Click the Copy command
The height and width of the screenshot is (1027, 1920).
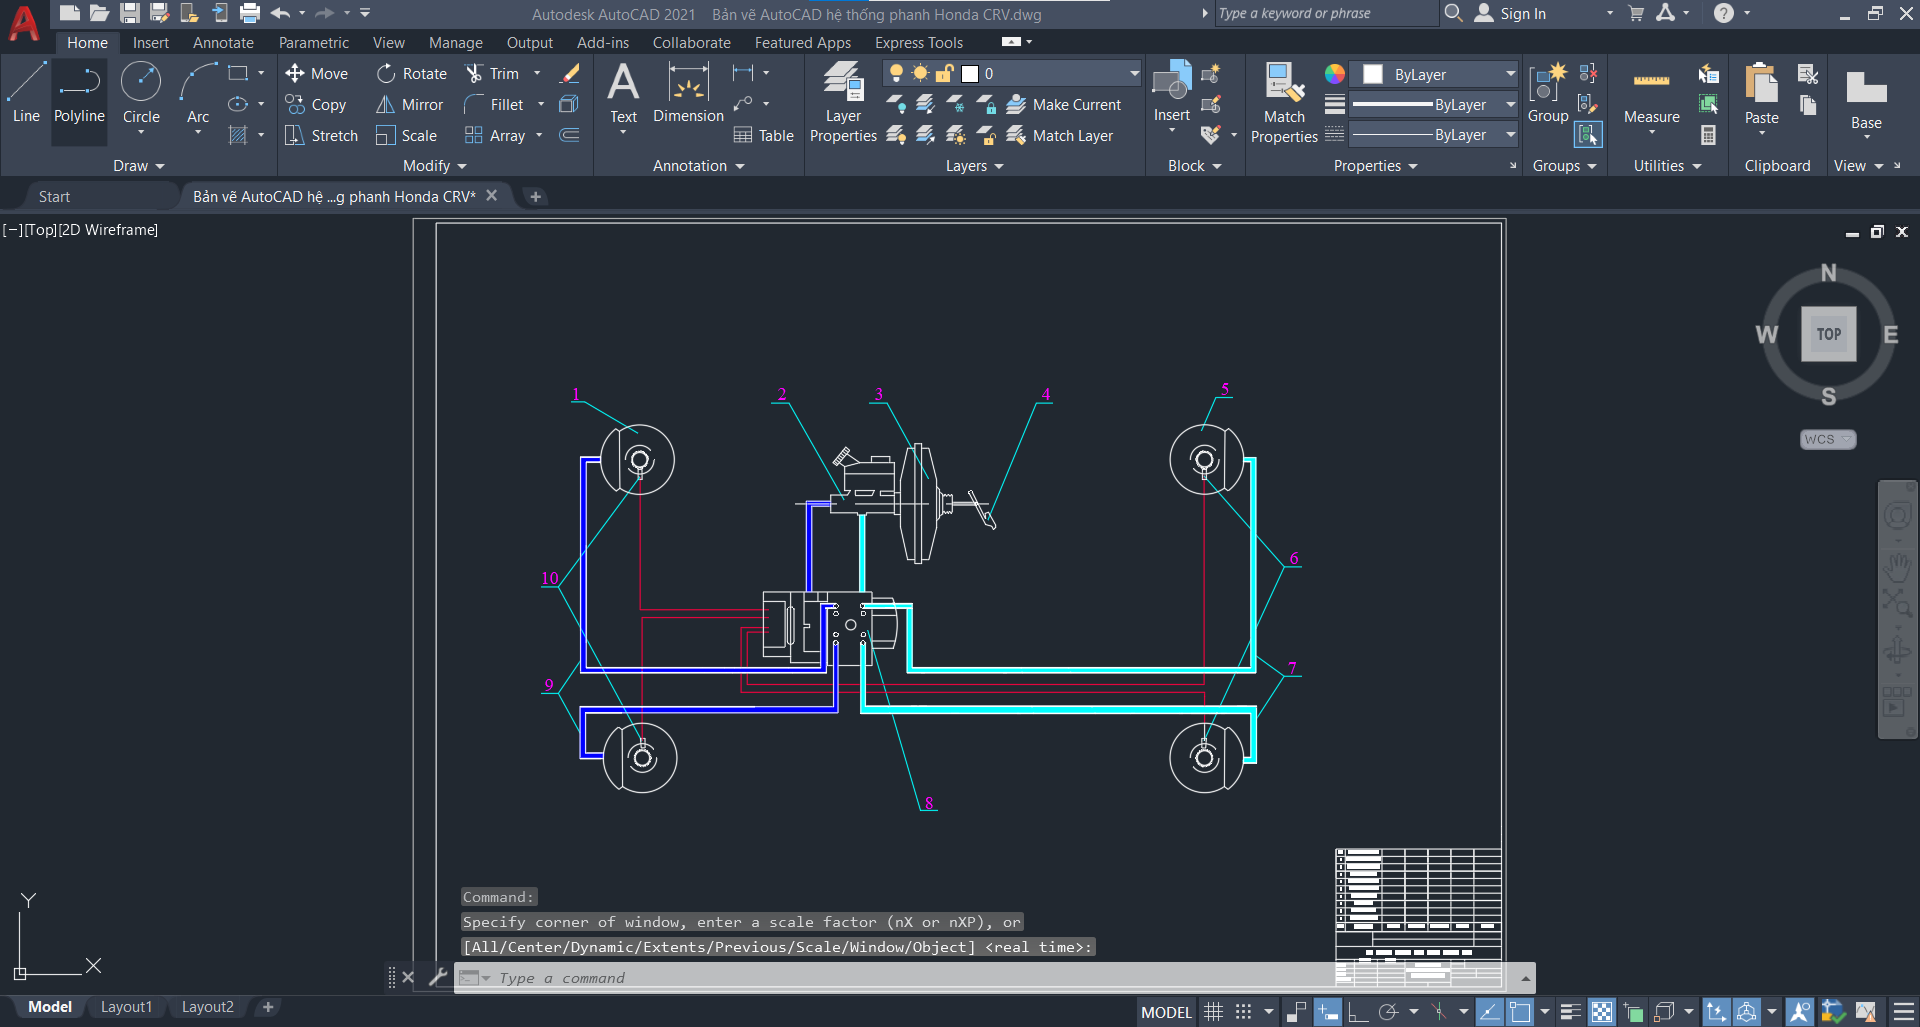pyautogui.click(x=316, y=105)
